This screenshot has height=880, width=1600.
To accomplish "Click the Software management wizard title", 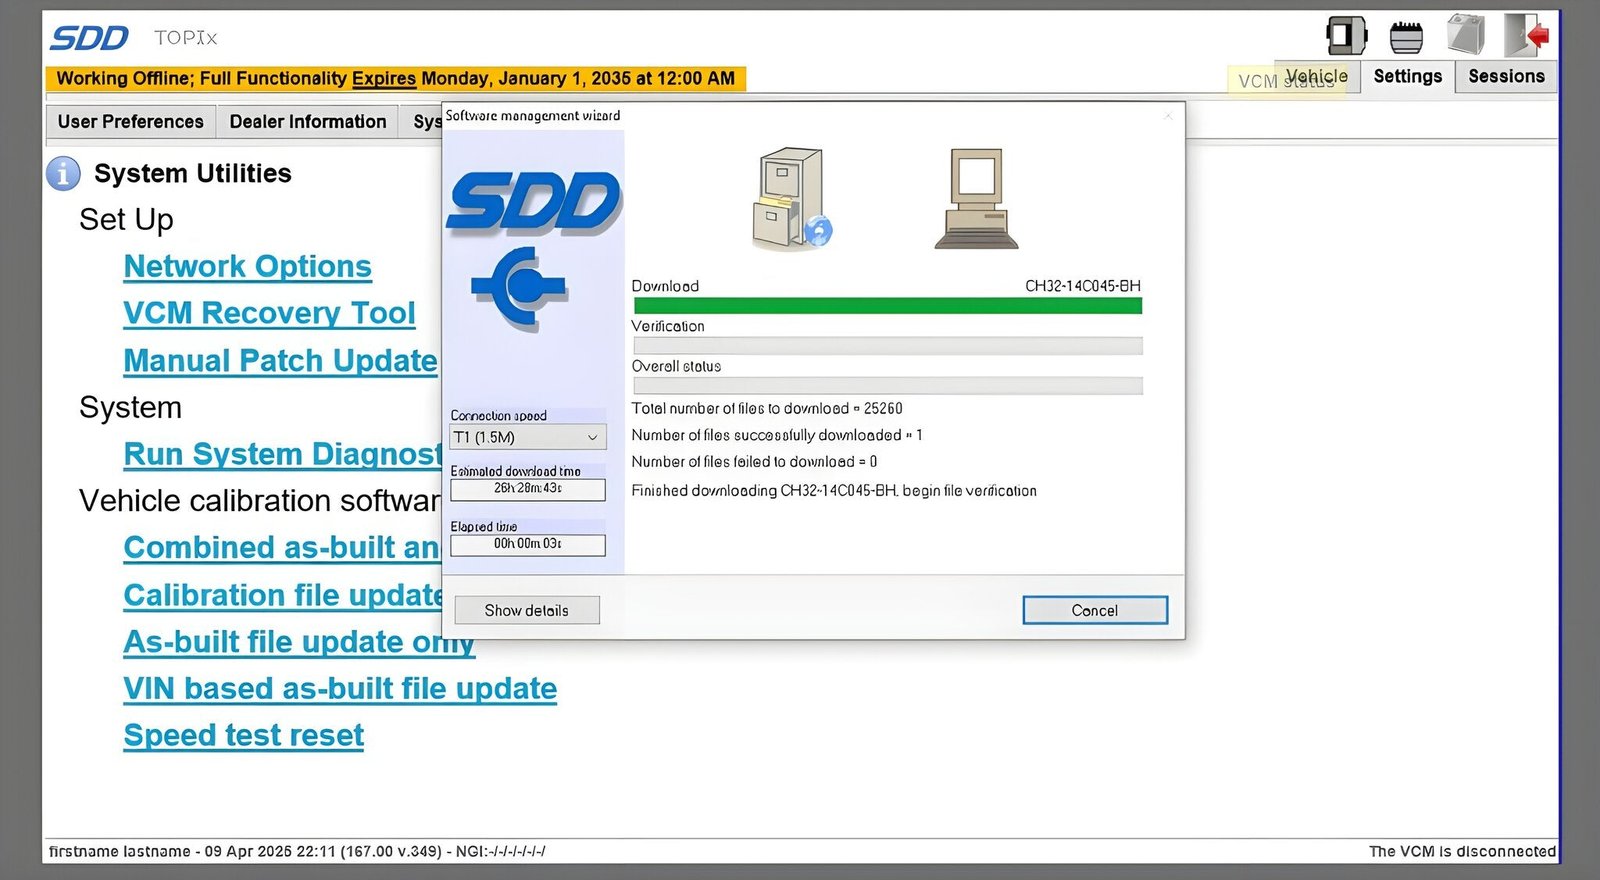I will coord(533,116).
